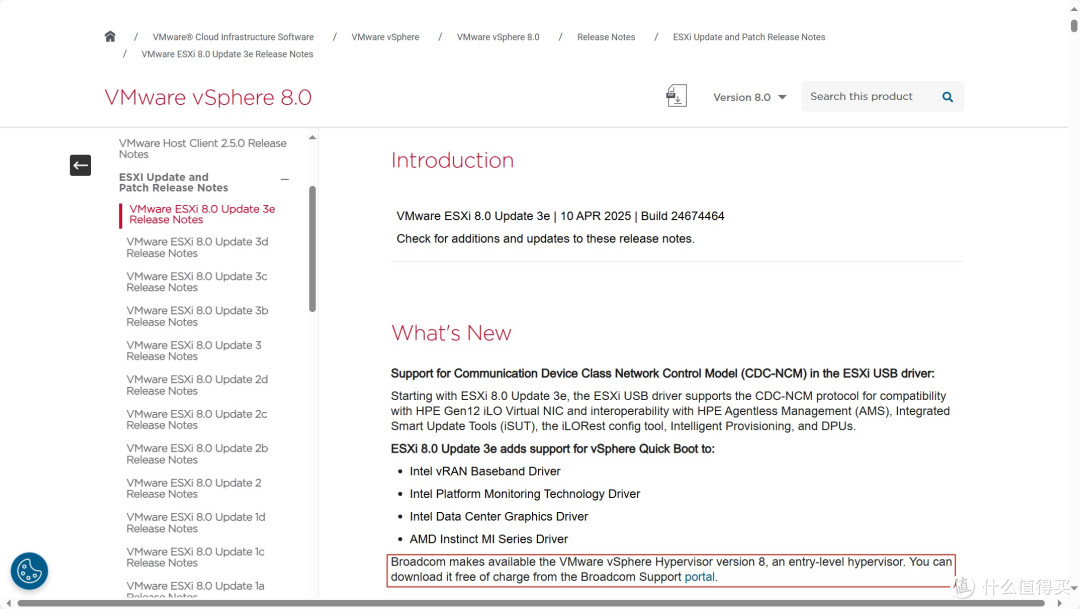Click the sidebar vertical scrollbar thumb
This screenshot has height=609, width=1080.
click(312, 249)
